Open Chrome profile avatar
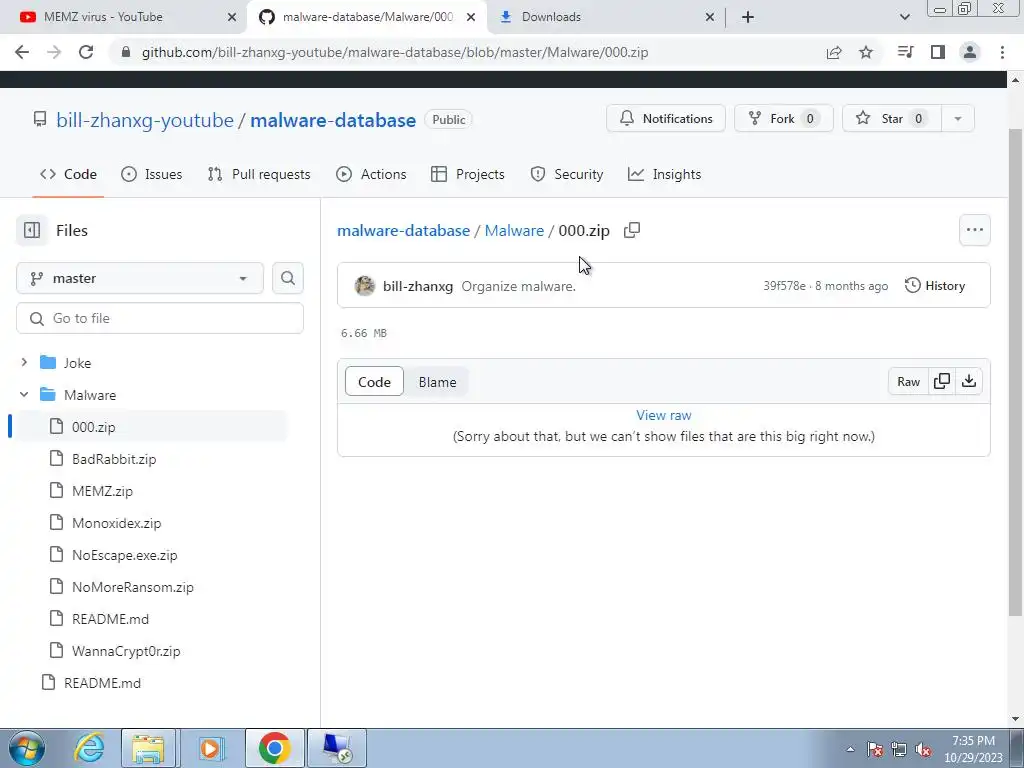Image resolution: width=1024 pixels, height=768 pixels. pos(970,52)
